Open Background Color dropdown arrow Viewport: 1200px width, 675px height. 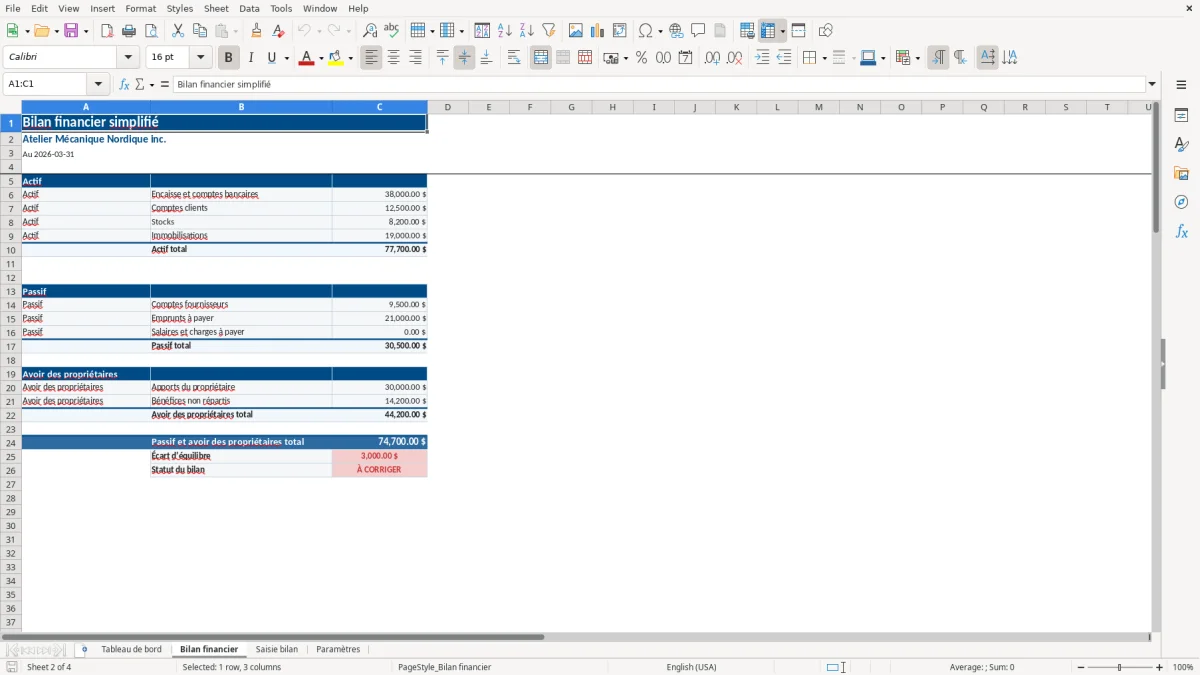351,58
